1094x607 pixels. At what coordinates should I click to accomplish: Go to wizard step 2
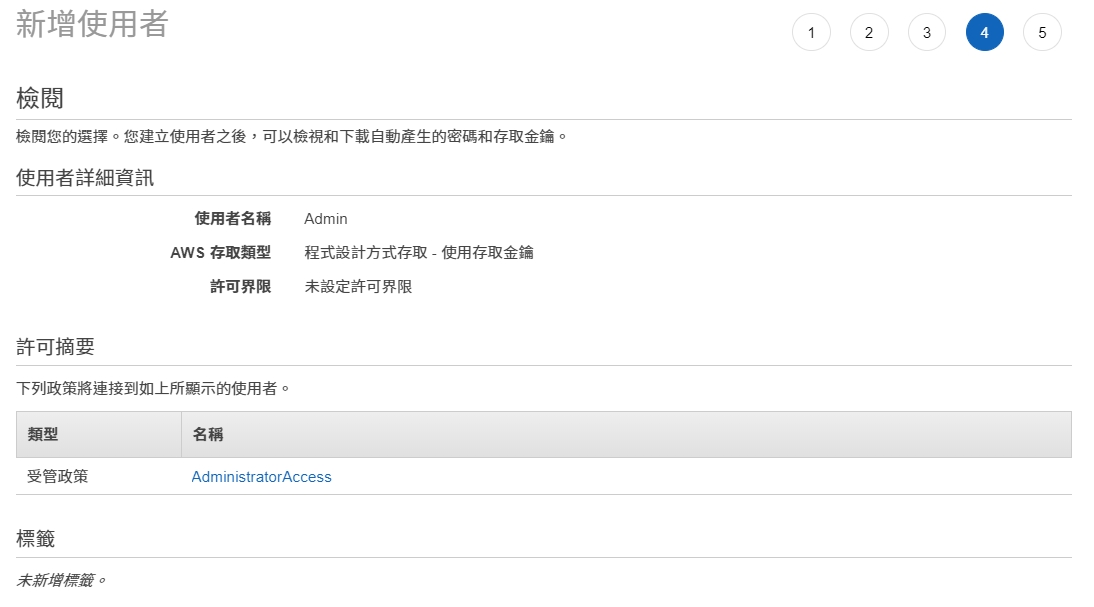coord(869,32)
